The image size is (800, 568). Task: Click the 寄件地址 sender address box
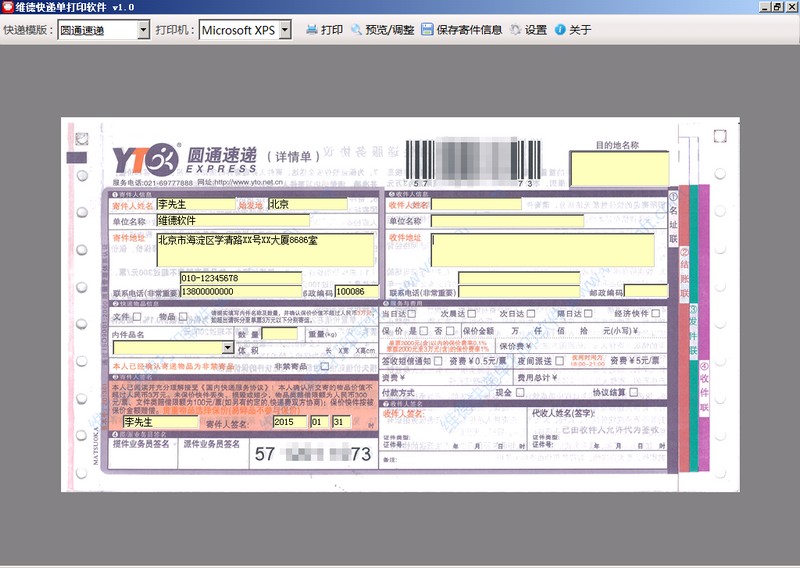(x=265, y=250)
